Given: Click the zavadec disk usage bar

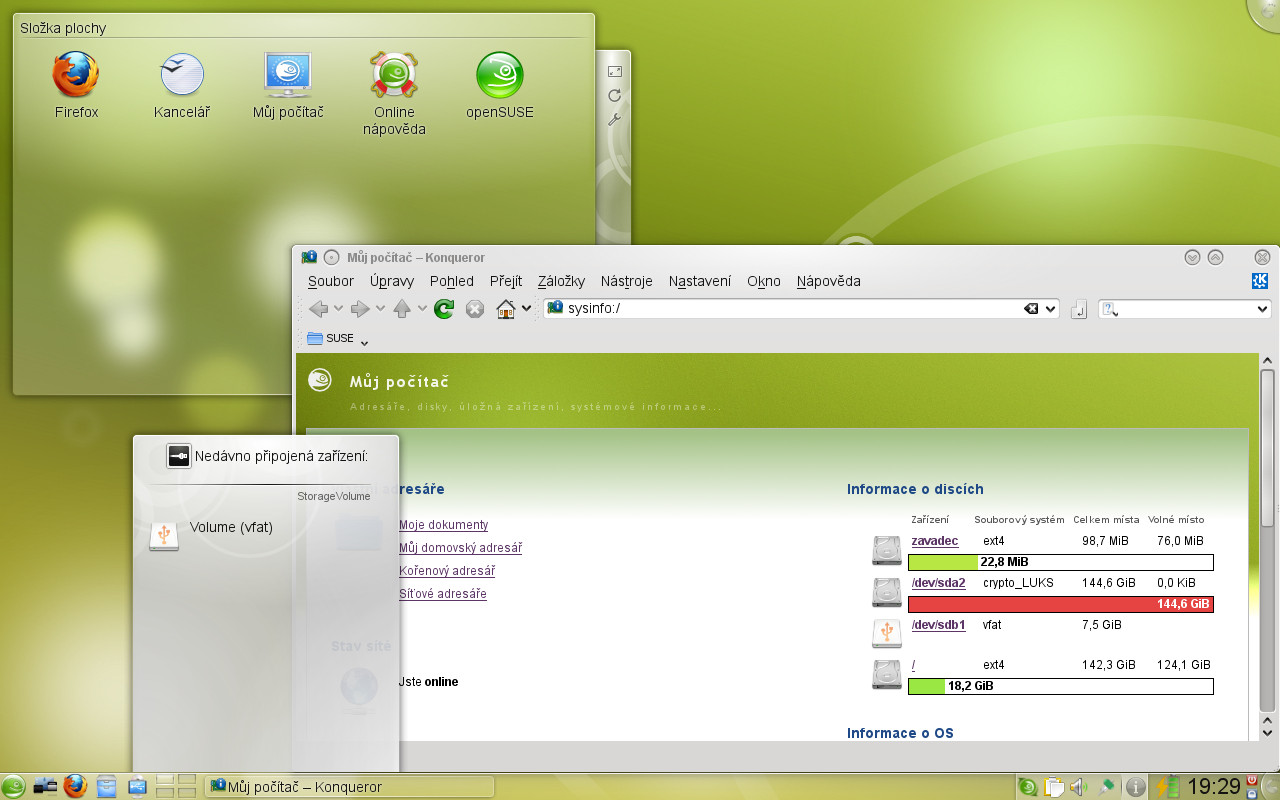Looking at the screenshot, I should pyautogui.click(x=1061, y=562).
